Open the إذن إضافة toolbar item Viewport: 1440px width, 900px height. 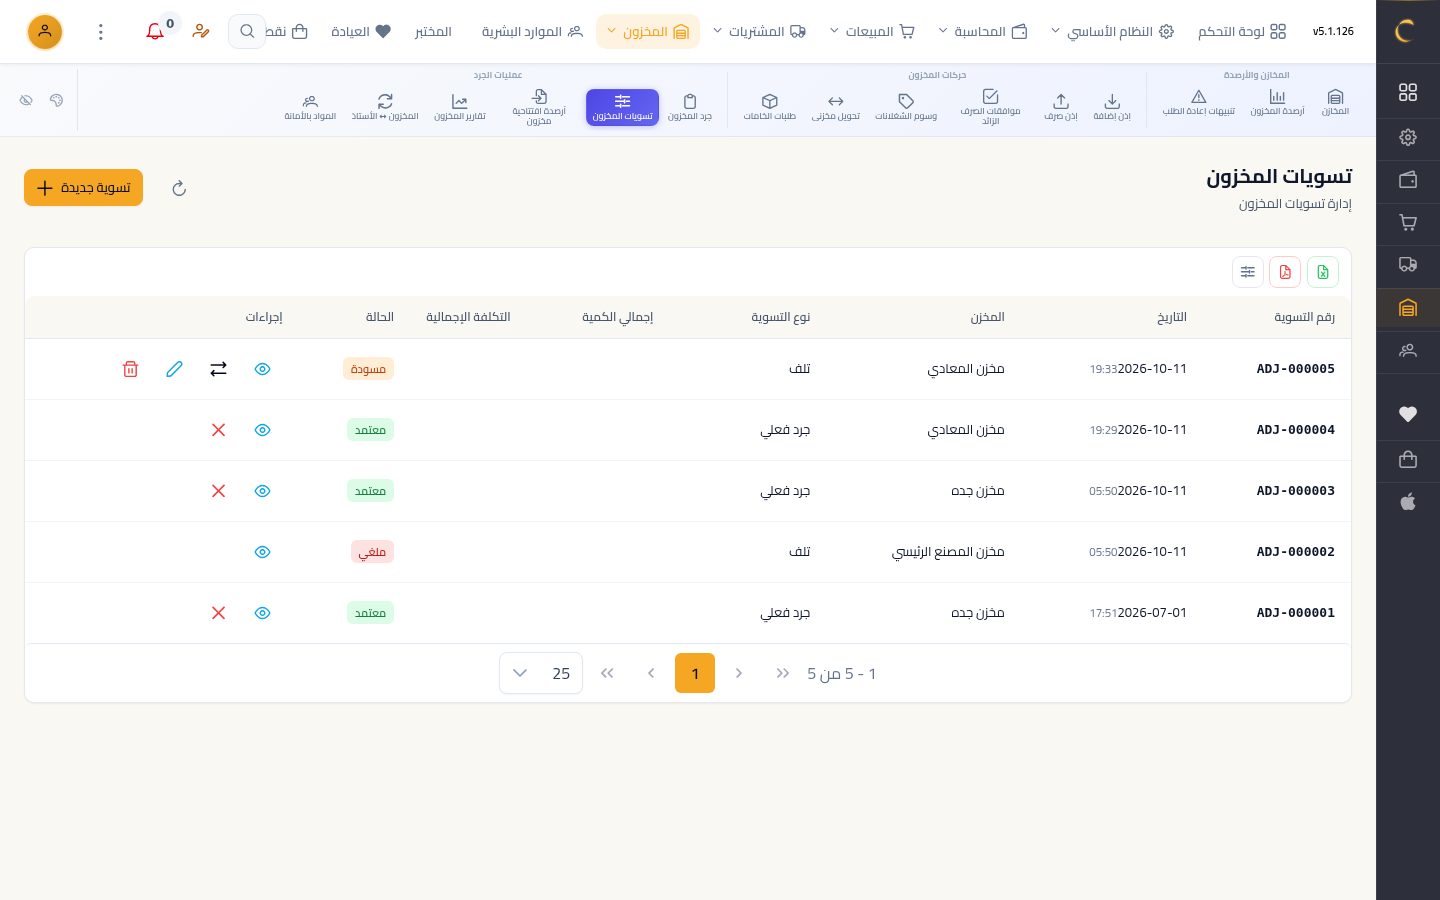point(1112,106)
